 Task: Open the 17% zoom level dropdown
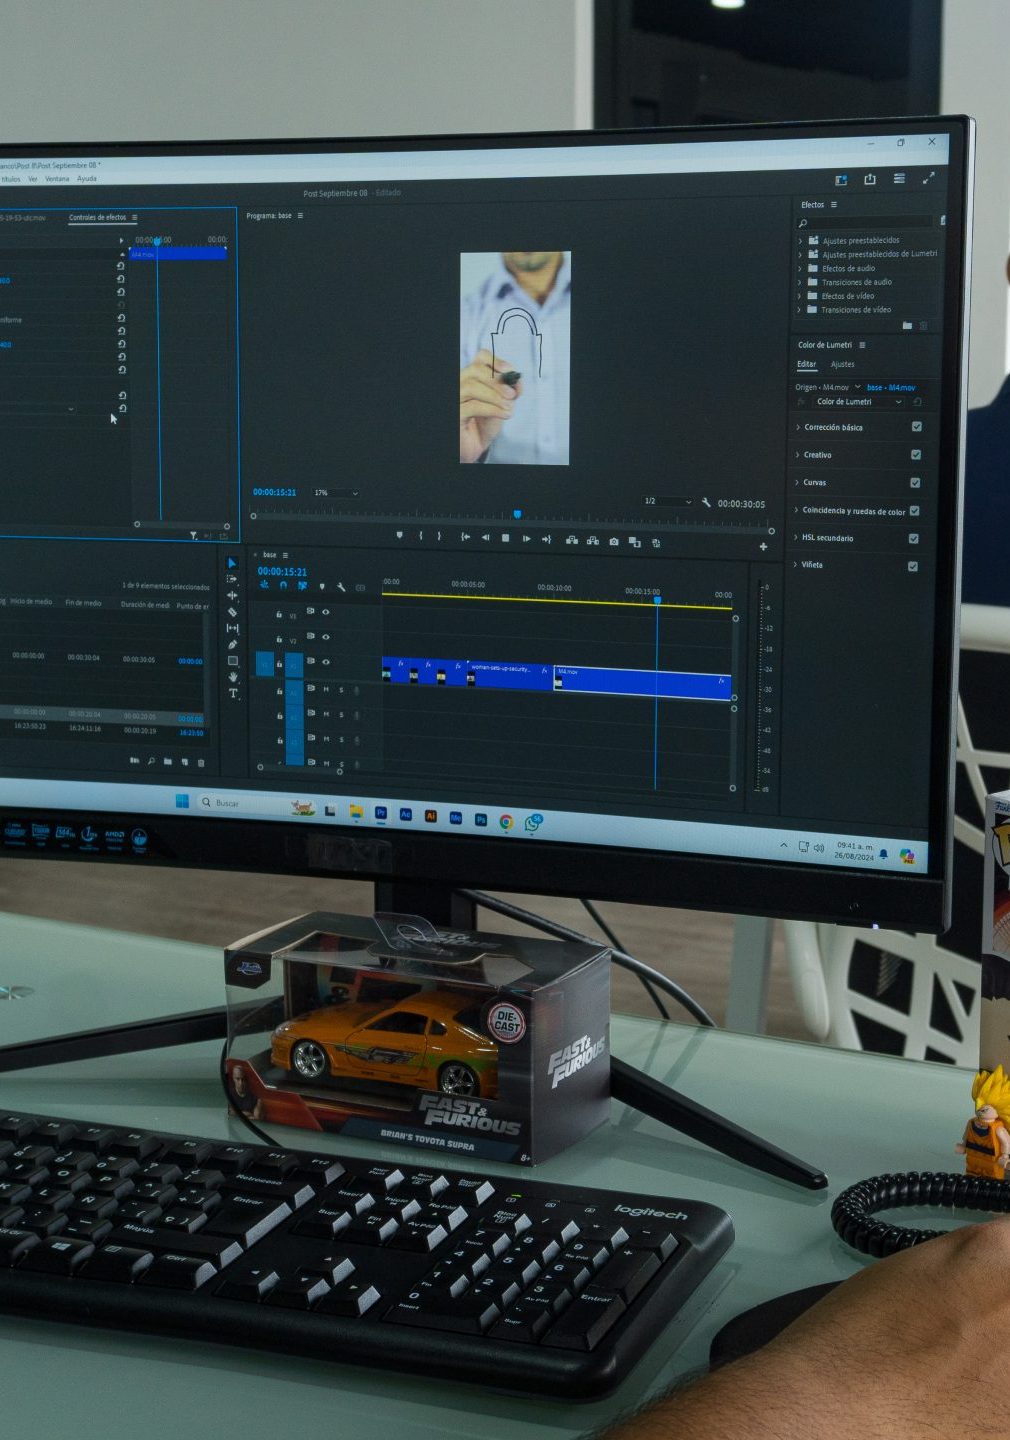click(x=335, y=493)
